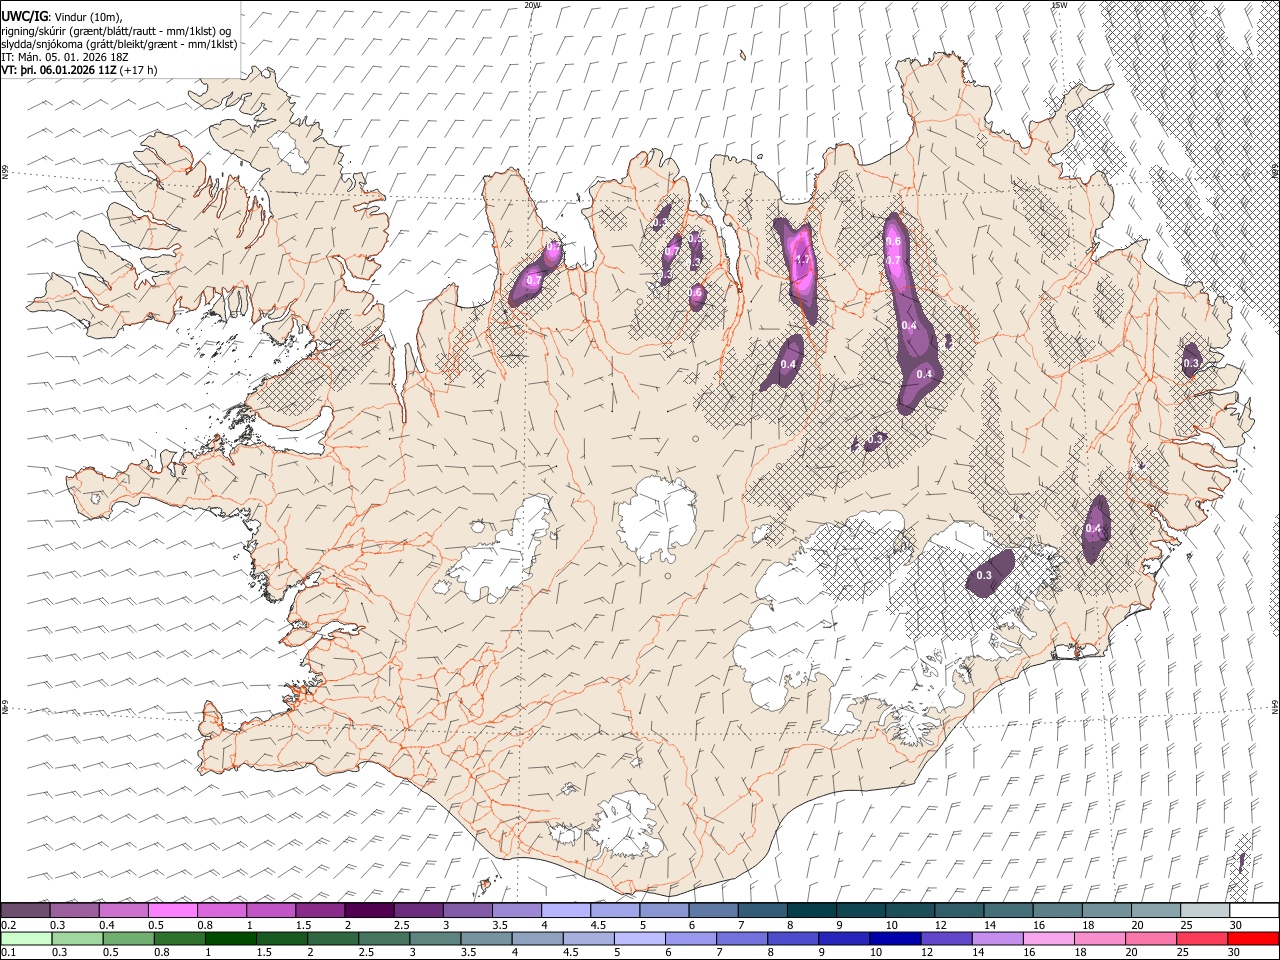Select the light lavender top legend swatch at 4
The height and width of the screenshot is (960, 1280).
(565, 911)
